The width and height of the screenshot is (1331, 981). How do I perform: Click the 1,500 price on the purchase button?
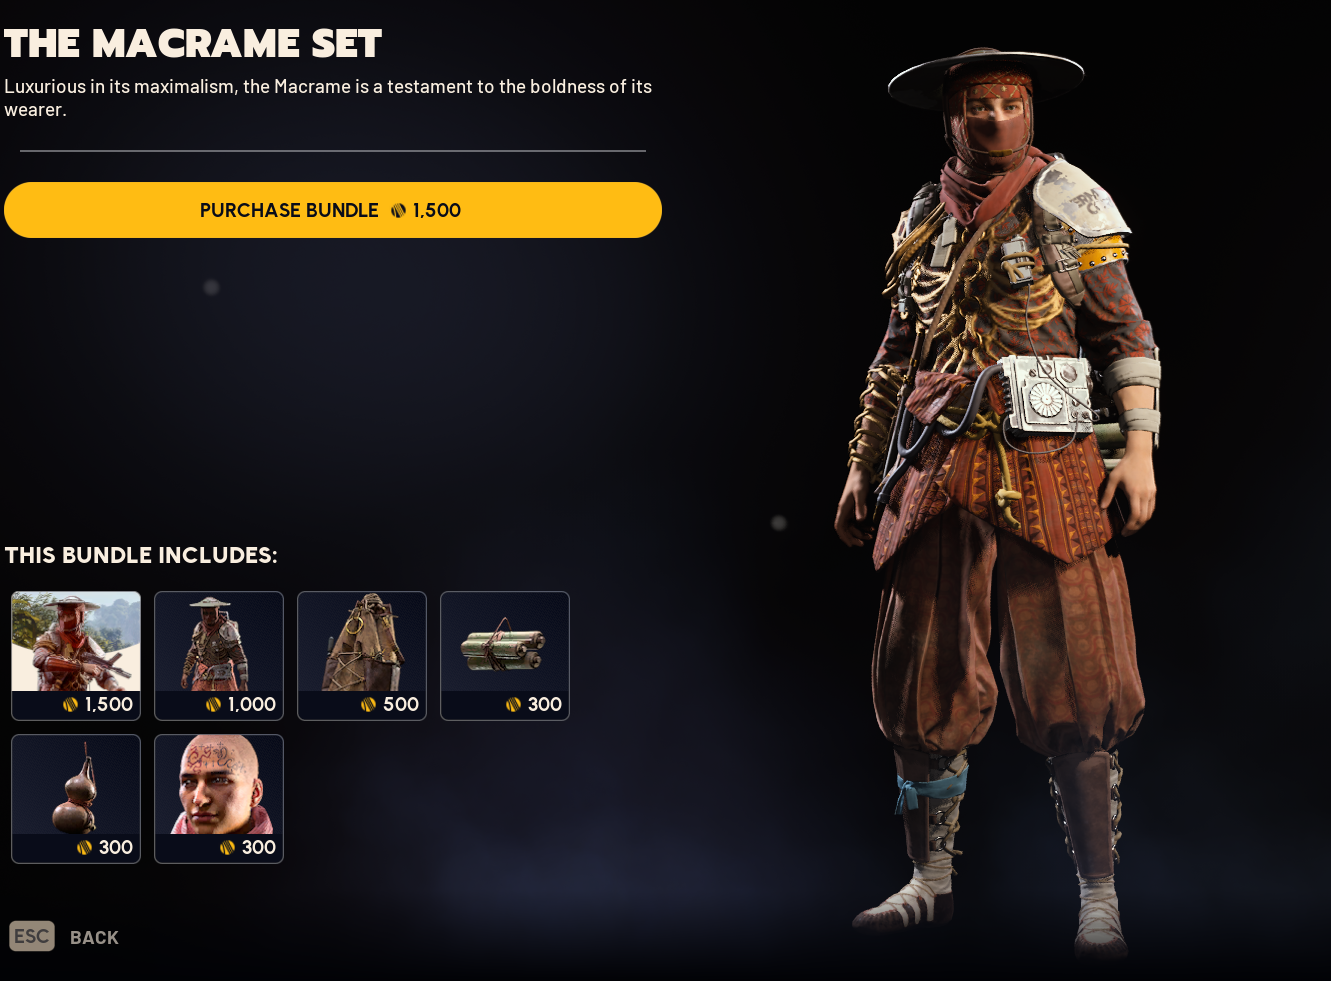(437, 211)
